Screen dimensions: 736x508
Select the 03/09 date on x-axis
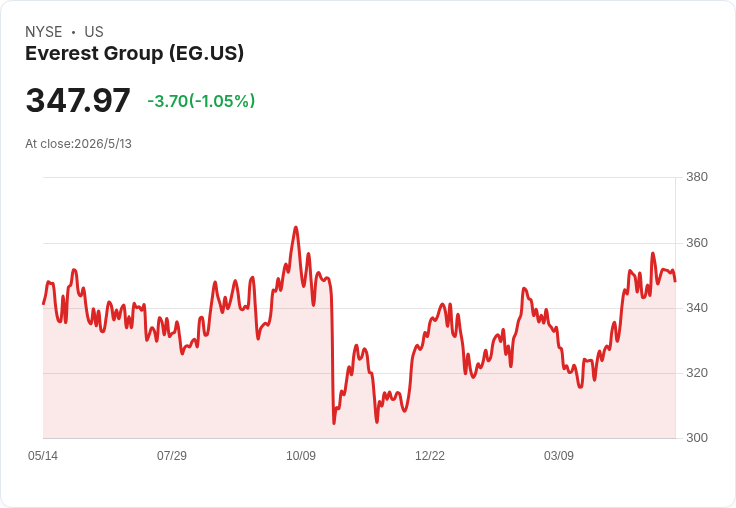pyautogui.click(x=559, y=455)
